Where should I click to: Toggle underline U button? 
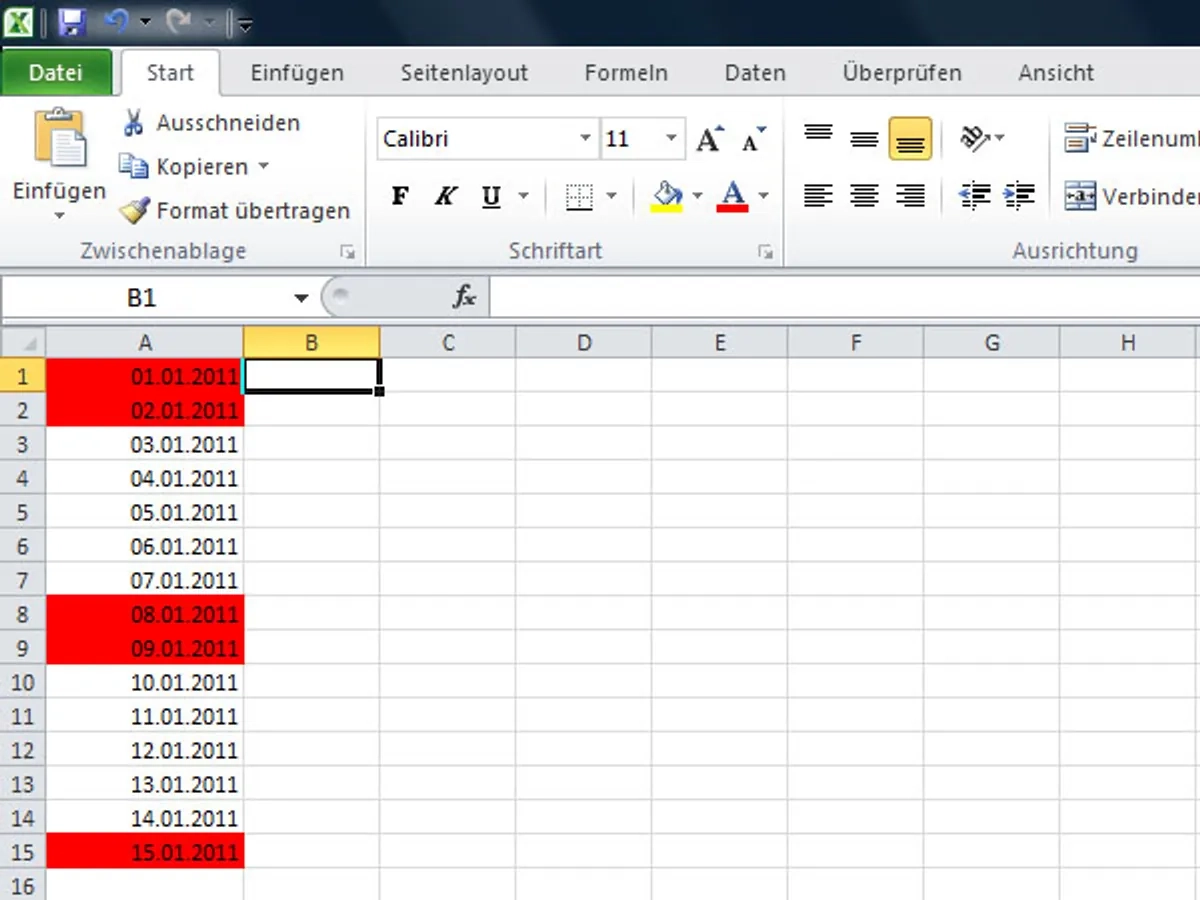(491, 196)
